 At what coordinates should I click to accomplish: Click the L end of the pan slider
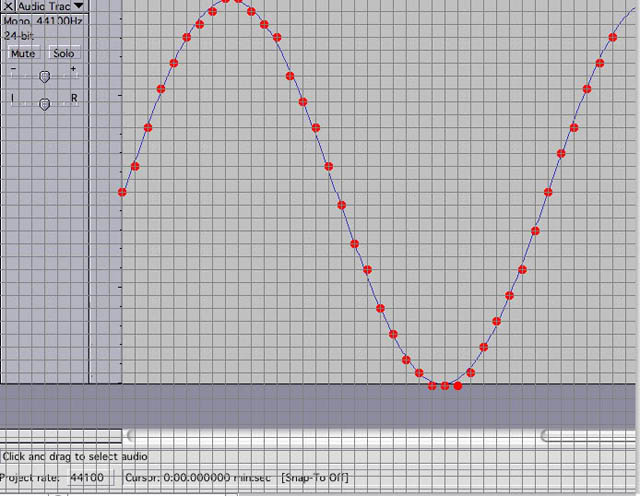pyautogui.click(x=12, y=98)
